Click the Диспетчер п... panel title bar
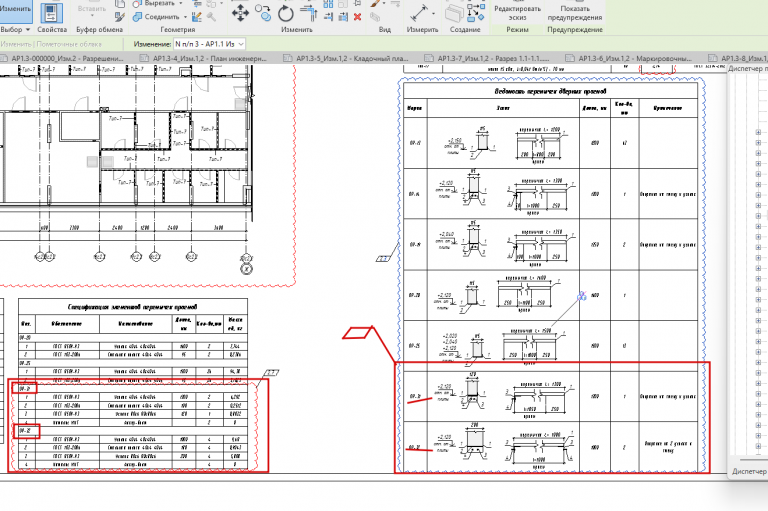Viewport: 768px width, 511px height. [747, 69]
